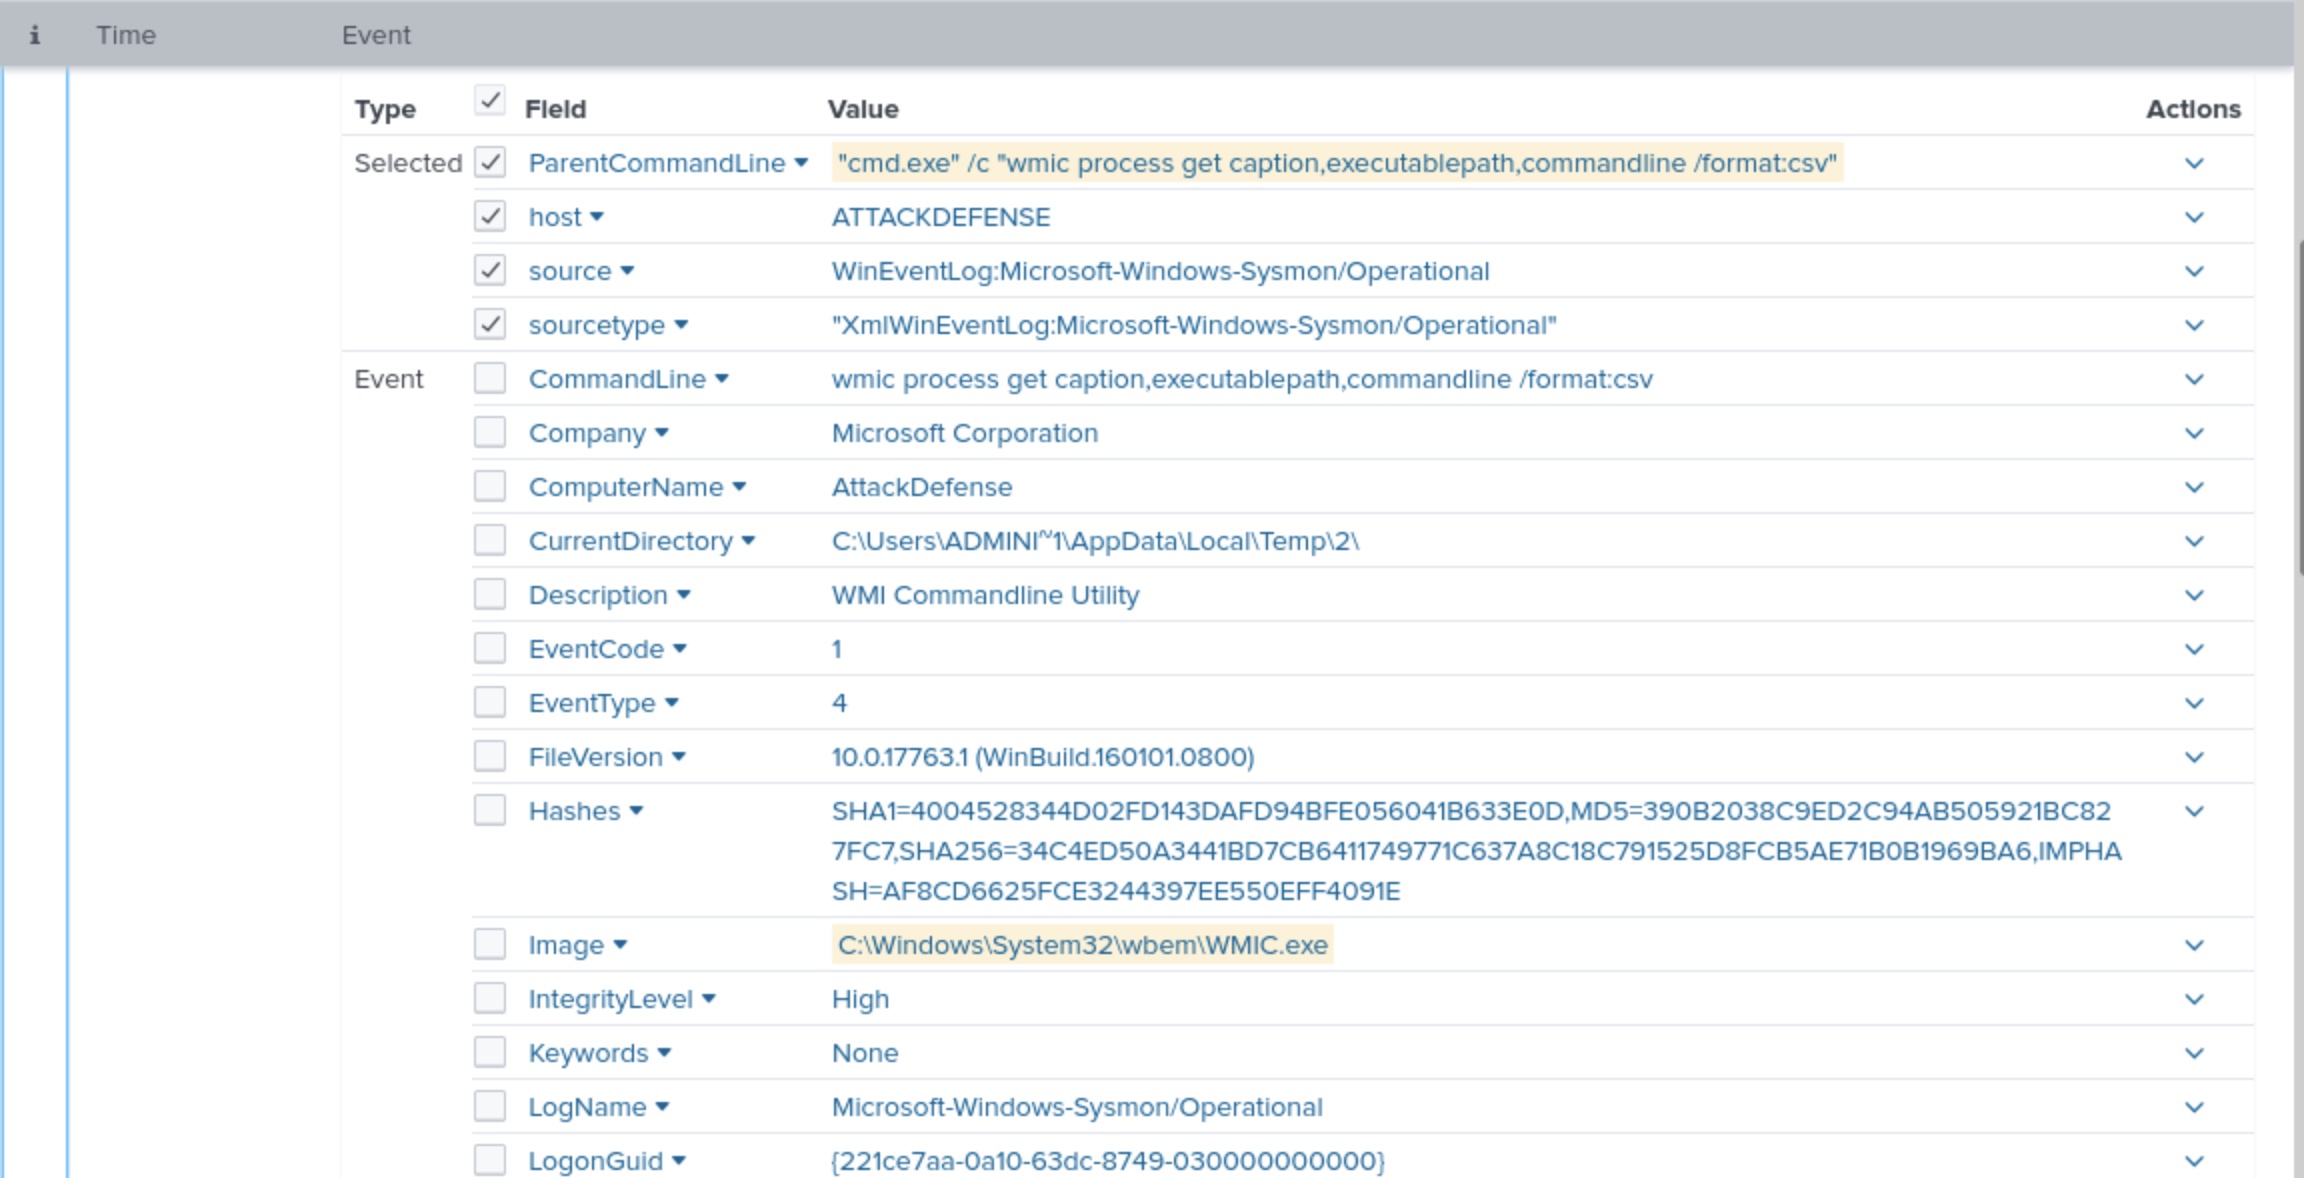Viewport: 2304px width, 1178px height.
Task: Open the host field dropdown
Action: point(597,217)
